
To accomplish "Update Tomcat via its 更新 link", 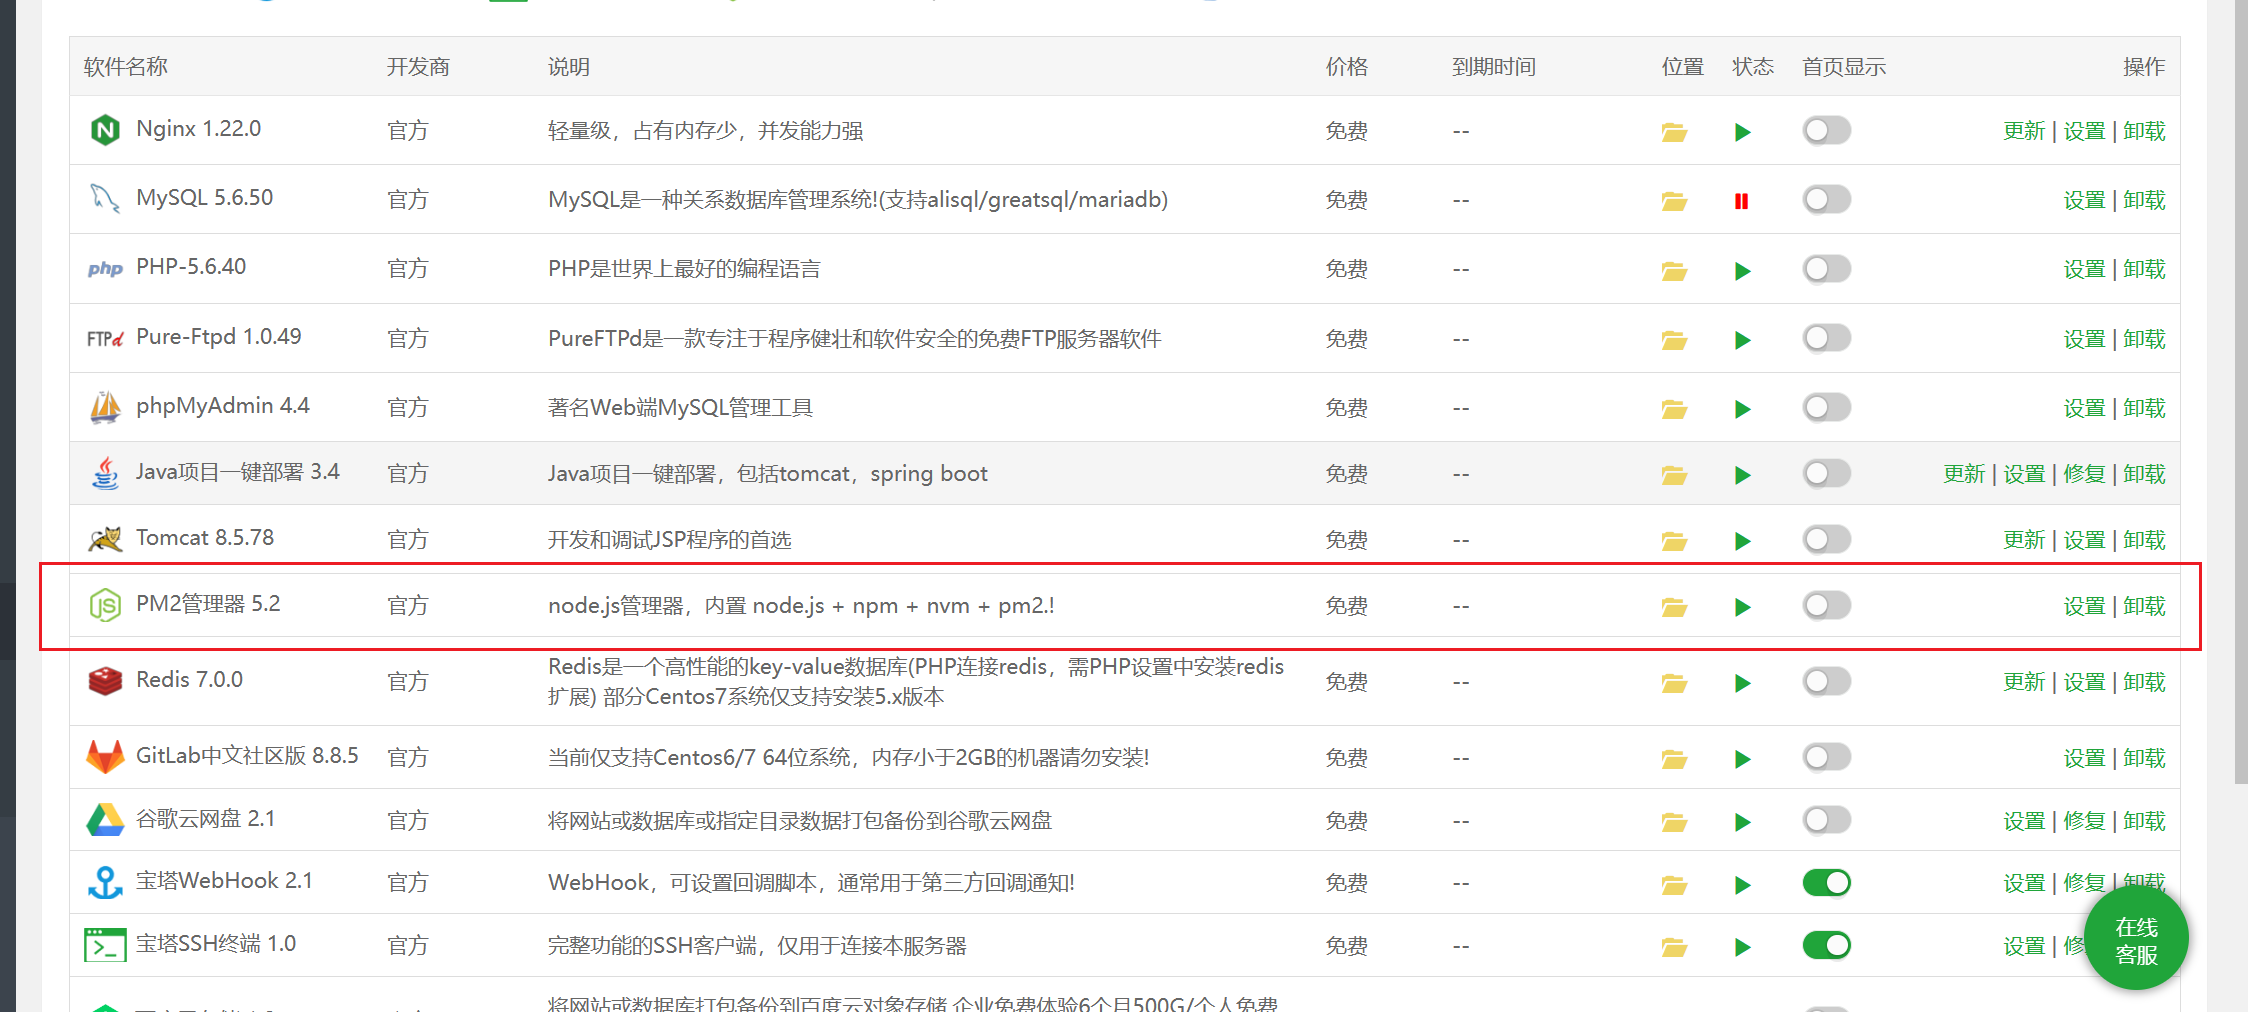I will pyautogui.click(x=2024, y=540).
